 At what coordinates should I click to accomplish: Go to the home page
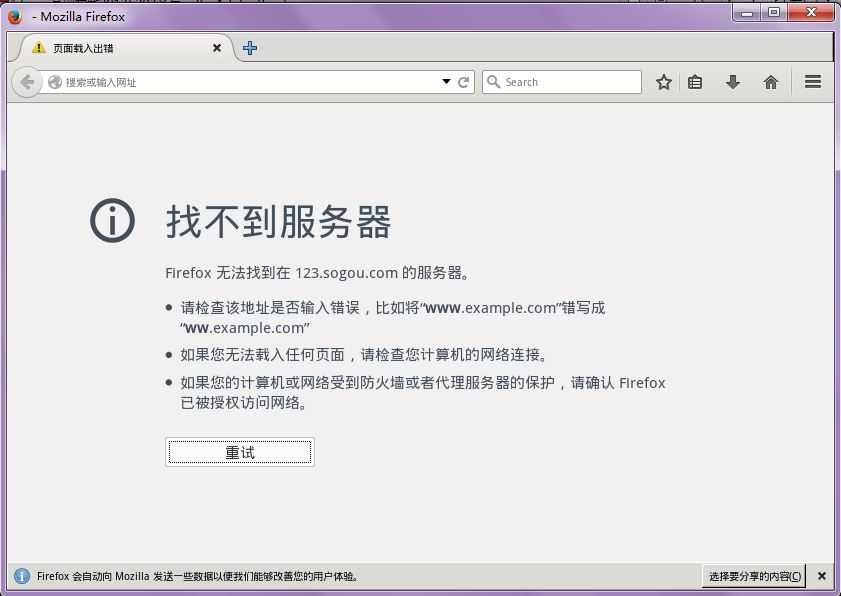[771, 82]
